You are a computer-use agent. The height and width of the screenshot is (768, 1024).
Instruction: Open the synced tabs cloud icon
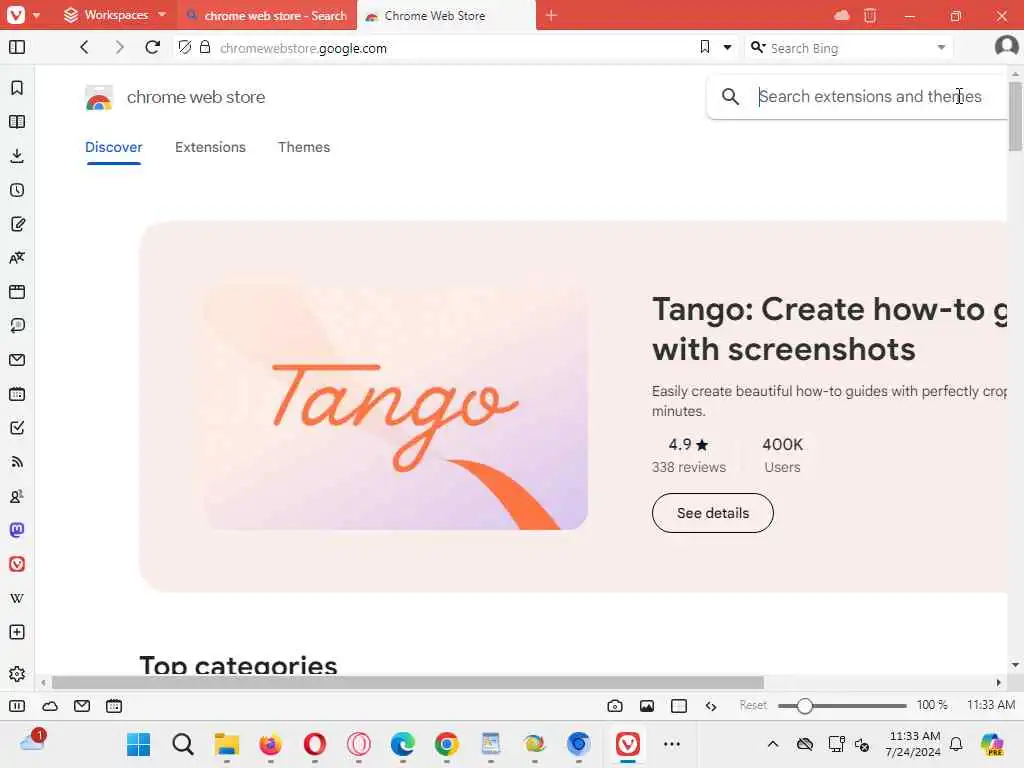842,15
